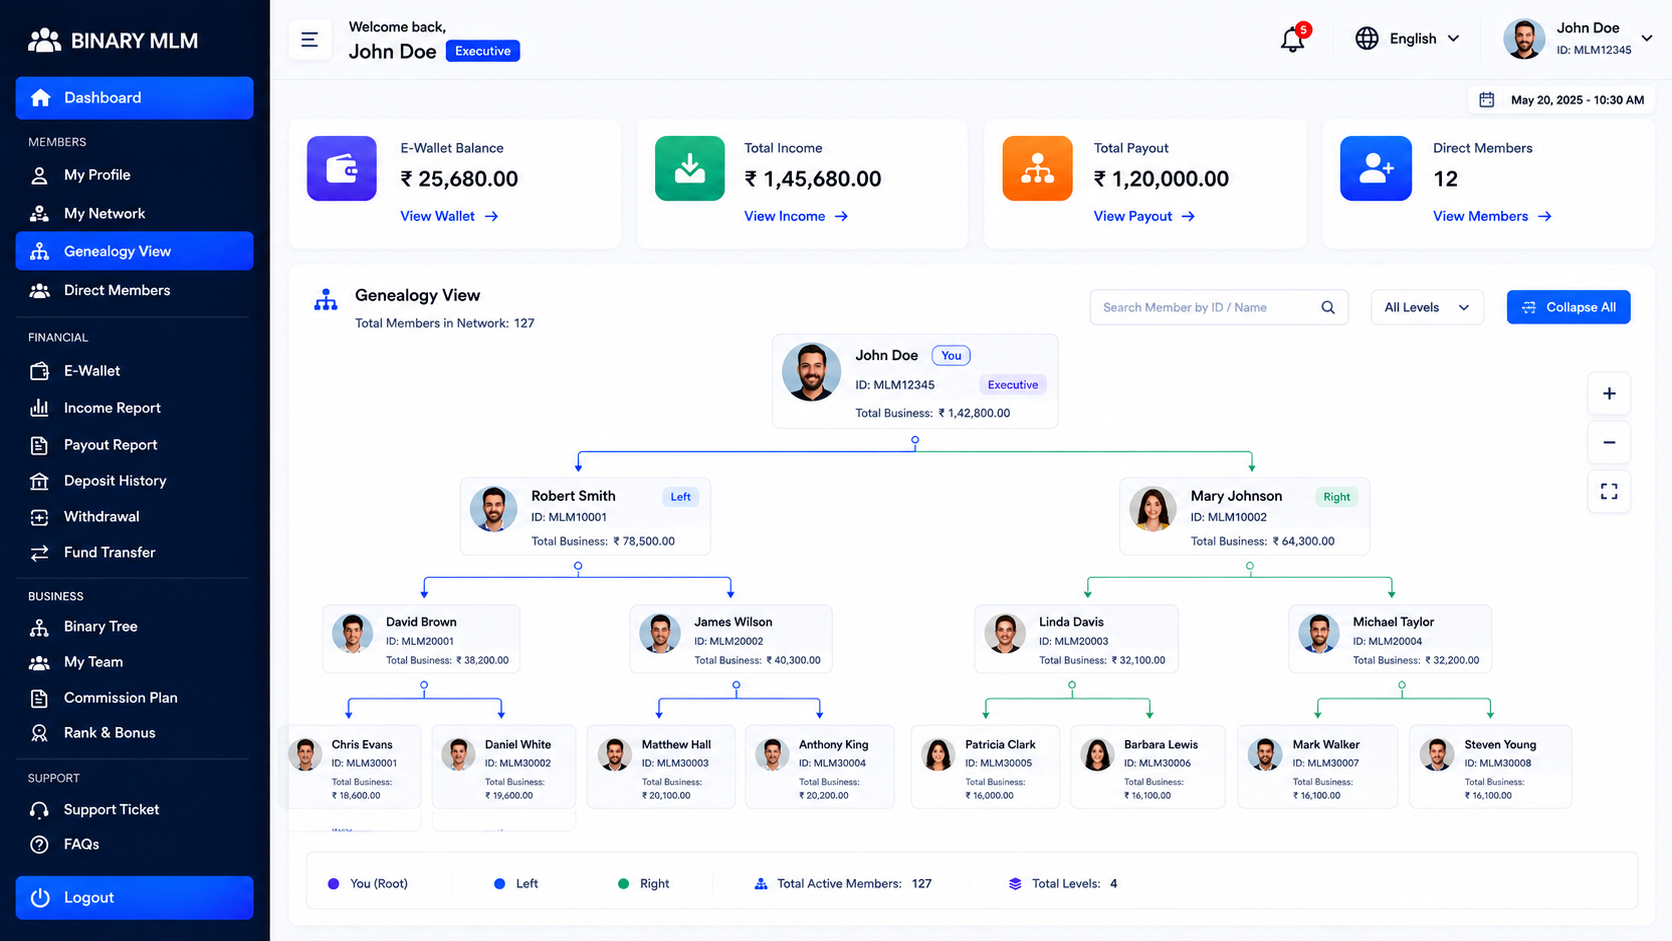Click the Direct Members add-user icon
The image size is (1672, 941).
pos(1376,168)
